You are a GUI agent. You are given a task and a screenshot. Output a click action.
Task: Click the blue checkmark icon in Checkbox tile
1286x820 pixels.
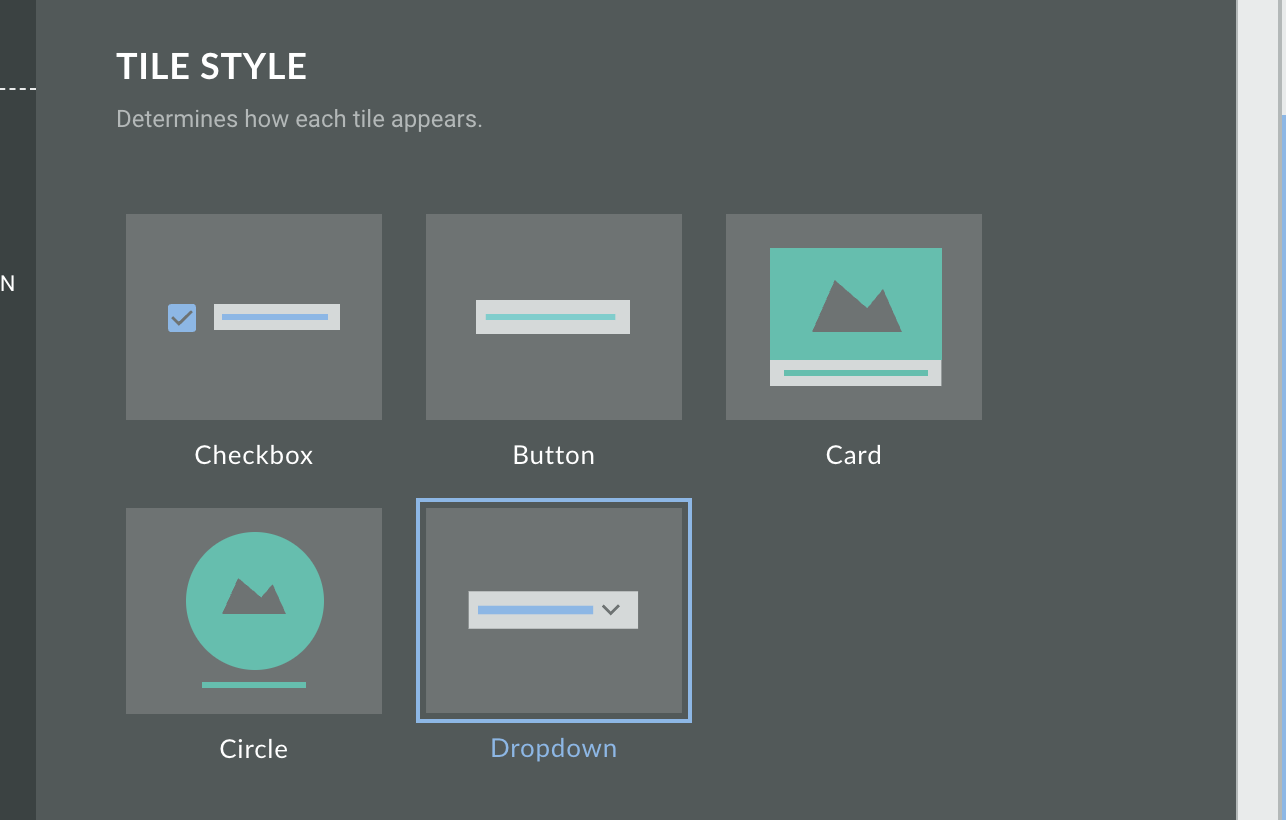(182, 318)
